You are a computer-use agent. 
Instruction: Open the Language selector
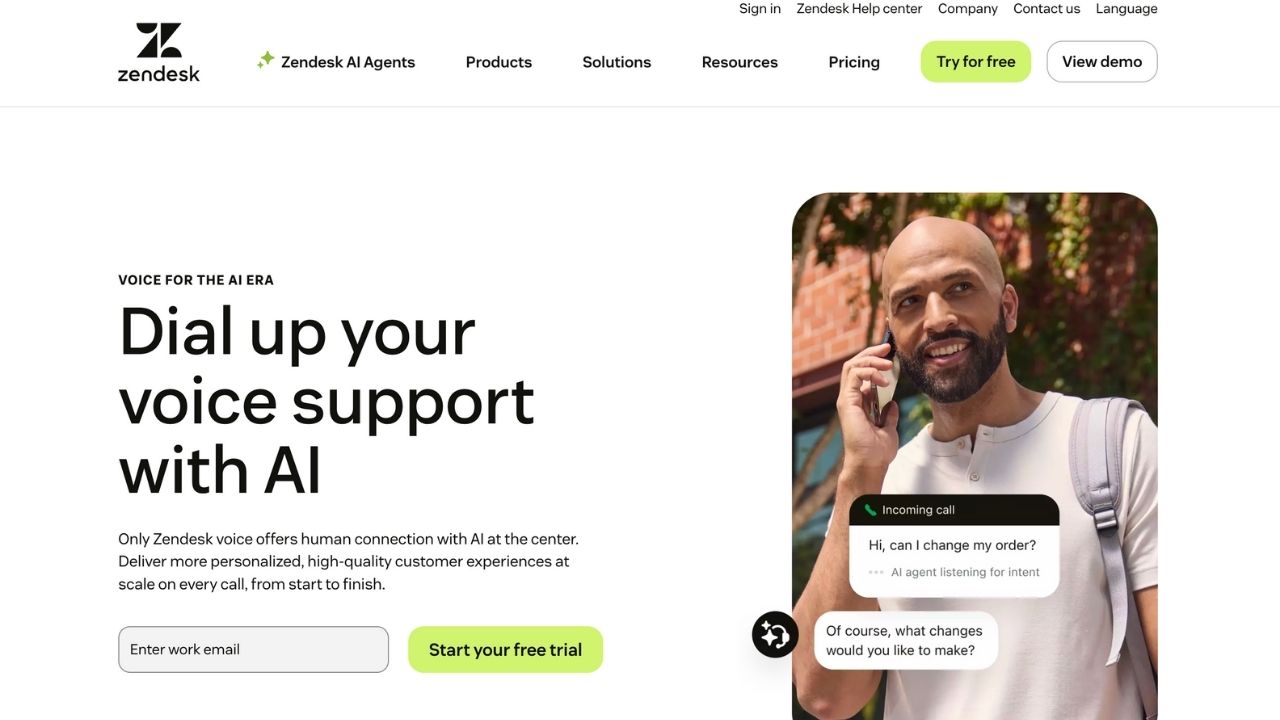point(1126,9)
